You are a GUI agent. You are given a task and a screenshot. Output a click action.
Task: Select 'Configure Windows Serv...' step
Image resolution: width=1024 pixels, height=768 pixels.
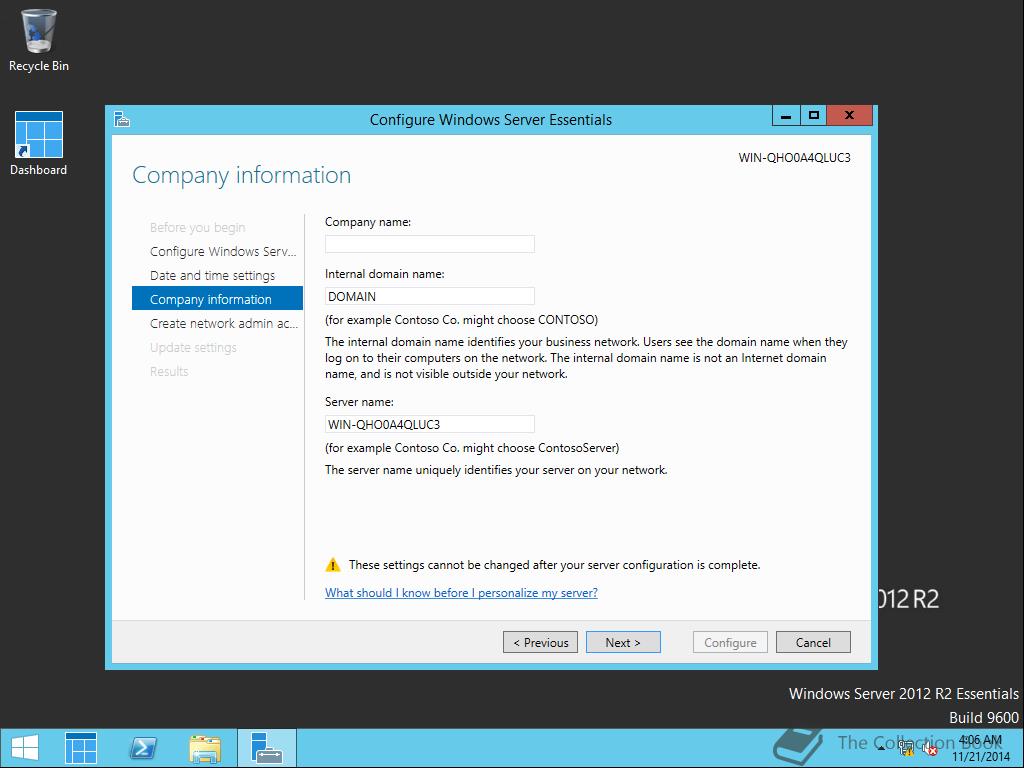coord(223,251)
